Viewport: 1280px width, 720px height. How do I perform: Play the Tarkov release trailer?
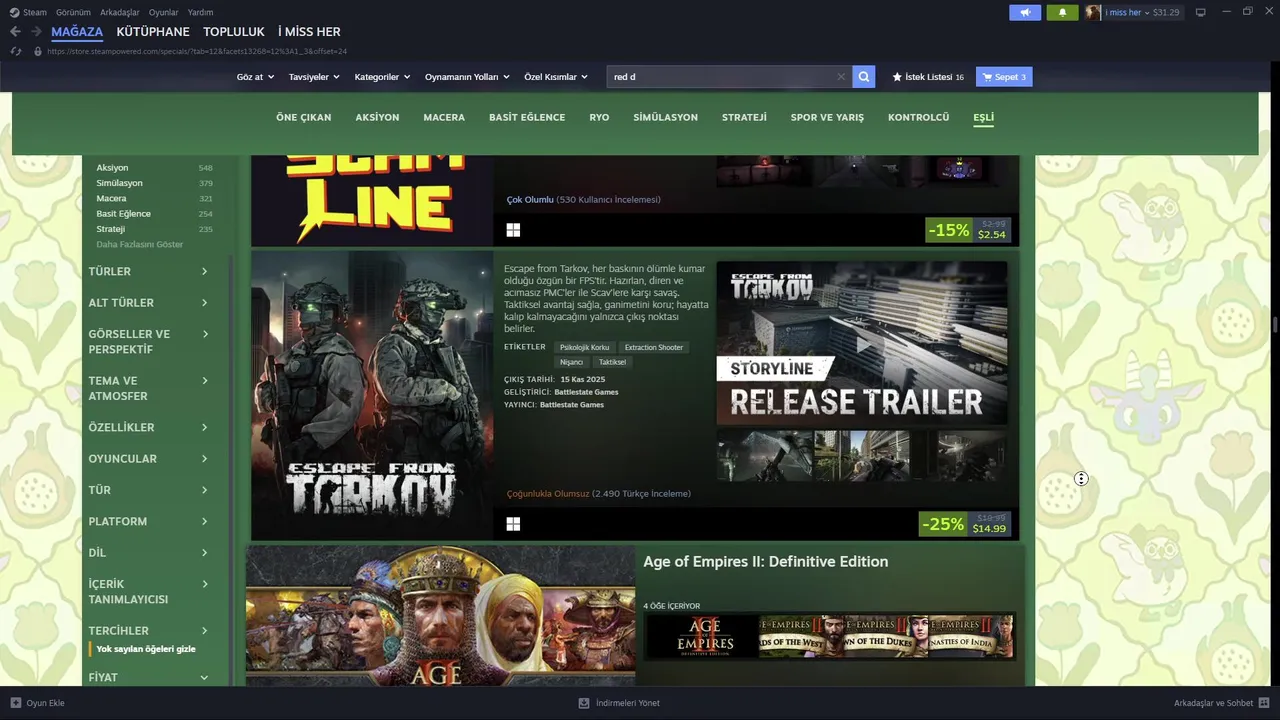click(x=869, y=344)
